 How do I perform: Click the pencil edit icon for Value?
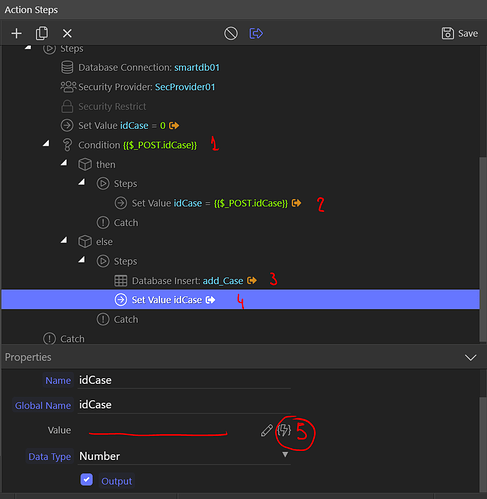[266, 430]
